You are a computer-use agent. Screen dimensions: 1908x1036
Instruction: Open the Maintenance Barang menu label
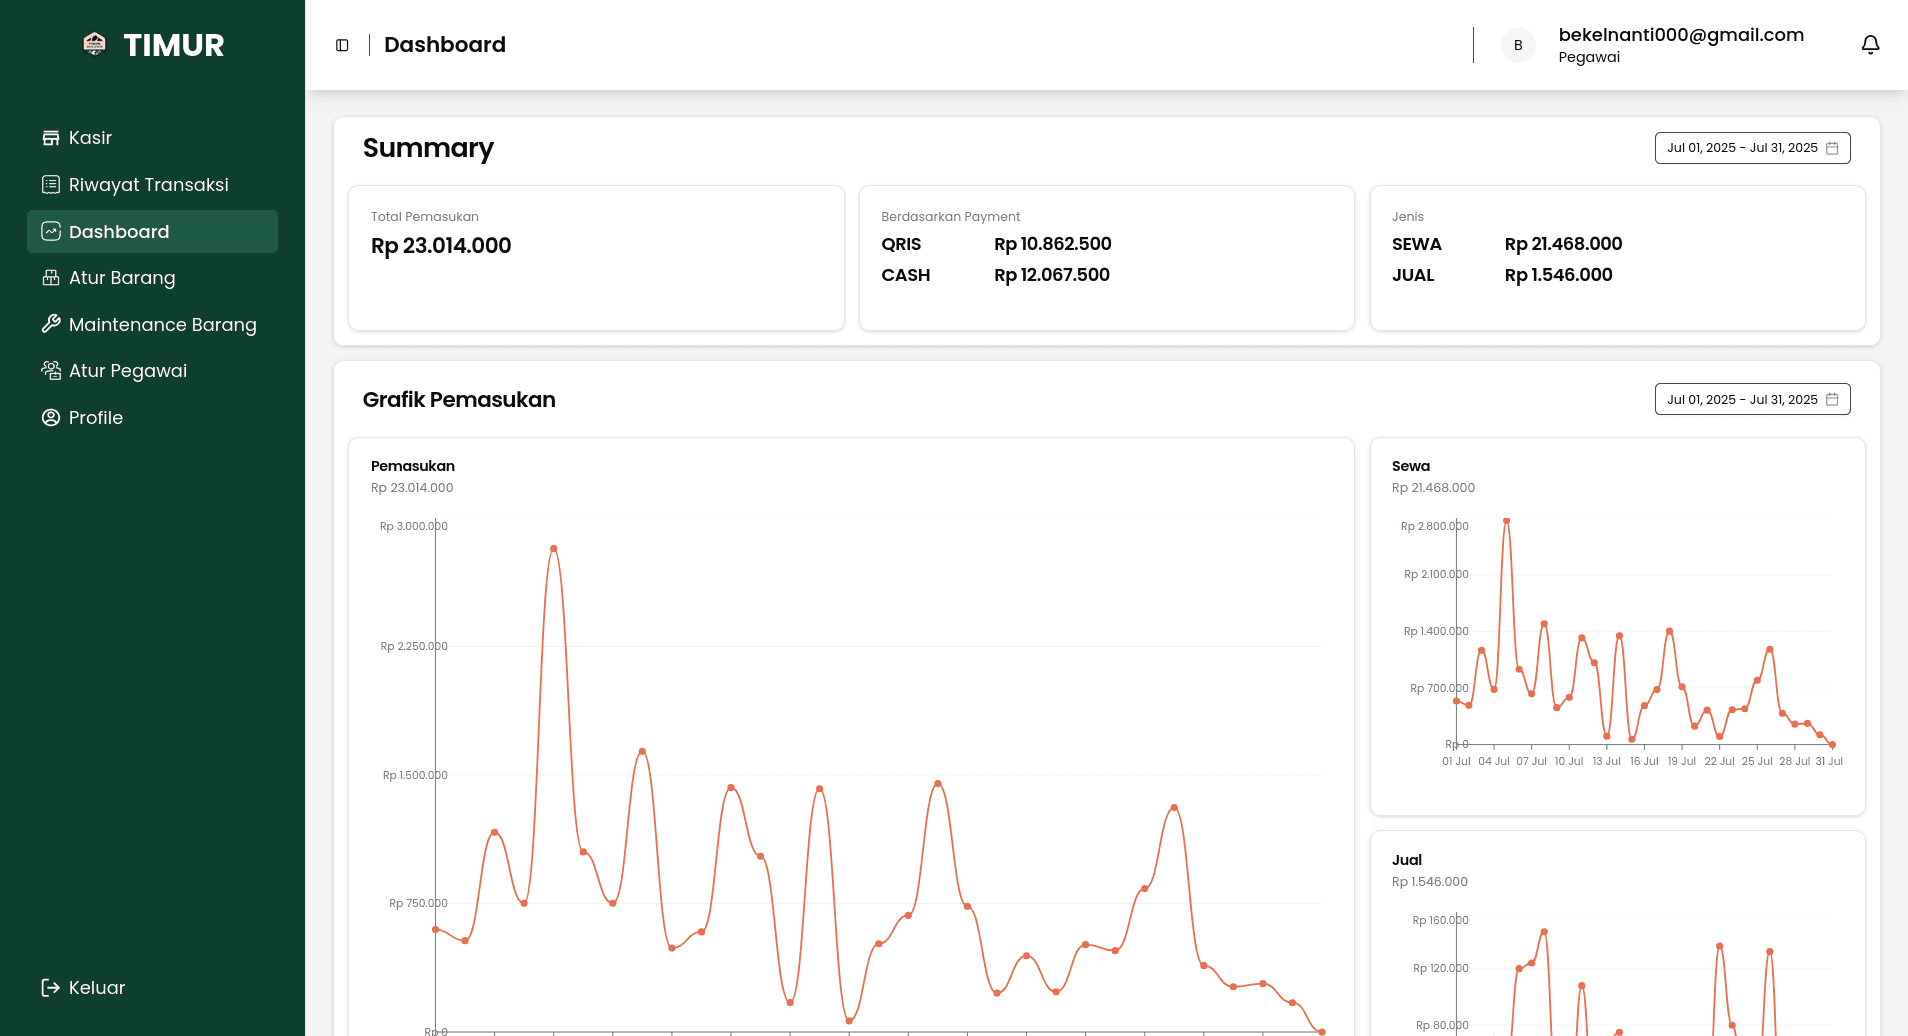click(163, 325)
